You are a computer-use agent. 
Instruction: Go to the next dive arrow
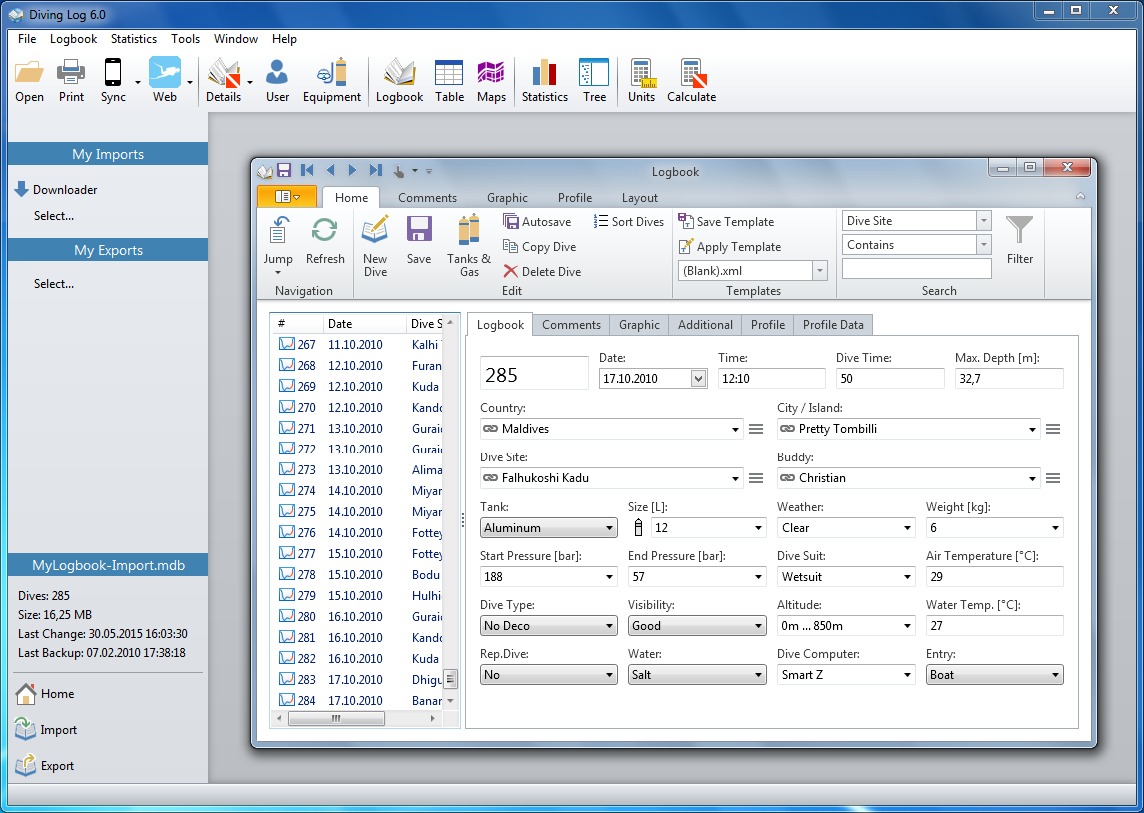(x=352, y=170)
